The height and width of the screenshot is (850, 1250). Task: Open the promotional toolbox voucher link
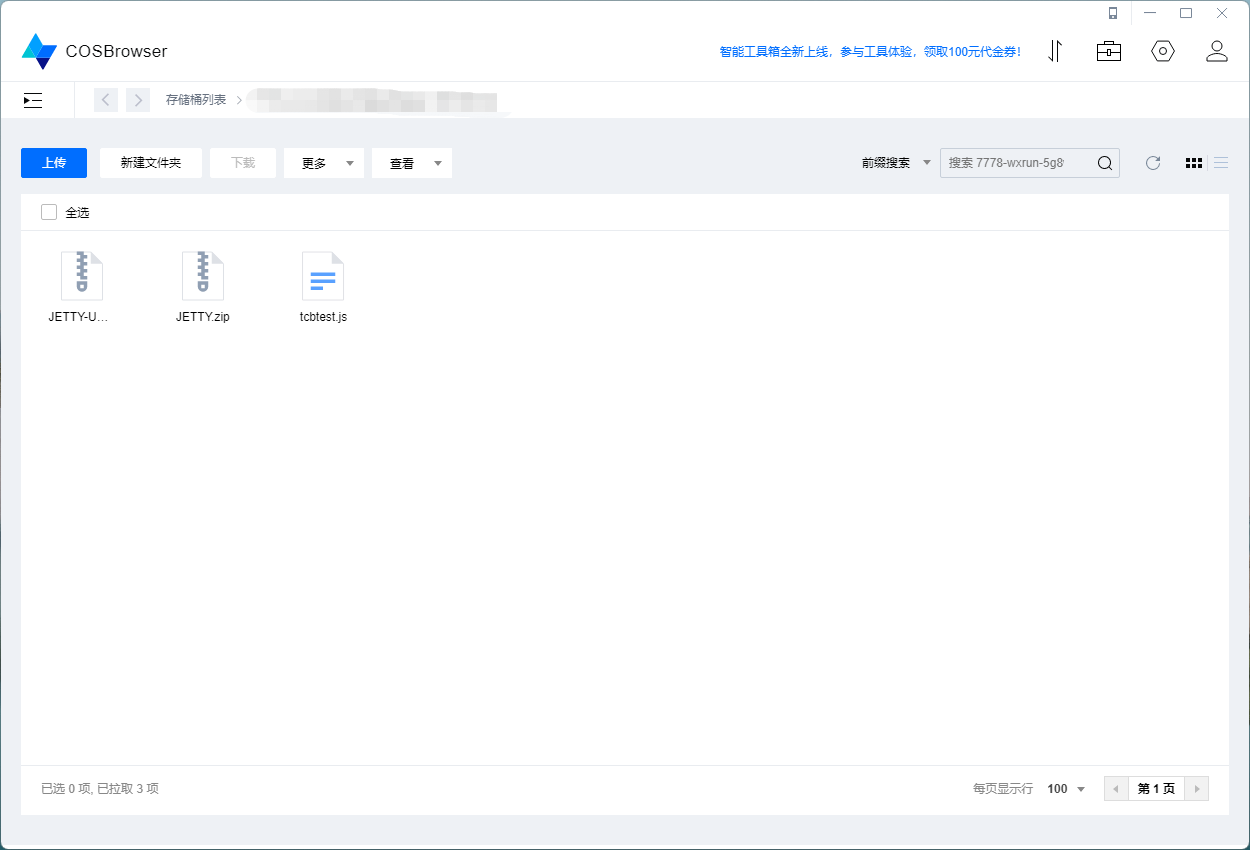[x=870, y=52]
